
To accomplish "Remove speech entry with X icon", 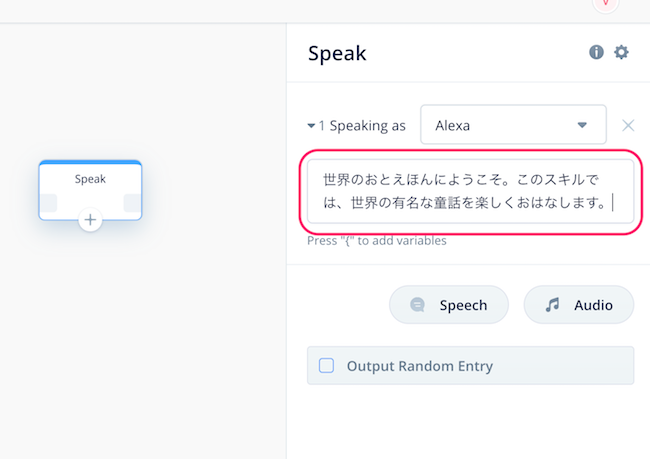I will pyautogui.click(x=628, y=125).
